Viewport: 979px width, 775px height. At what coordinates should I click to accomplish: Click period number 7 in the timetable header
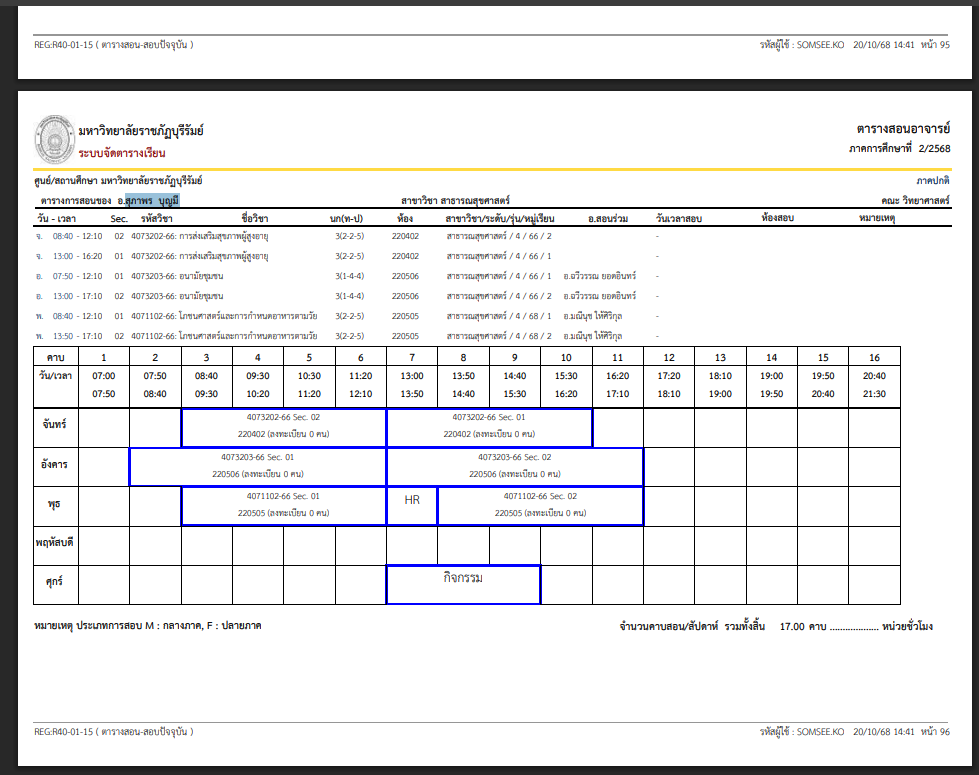412,357
